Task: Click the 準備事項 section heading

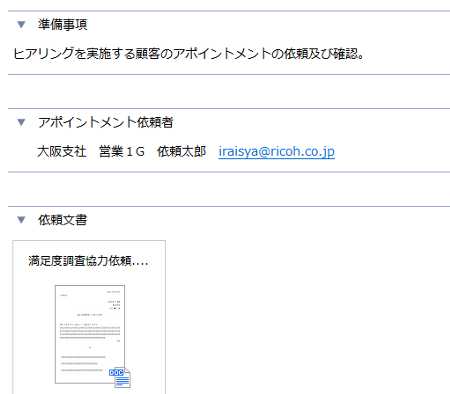Action: [62, 25]
